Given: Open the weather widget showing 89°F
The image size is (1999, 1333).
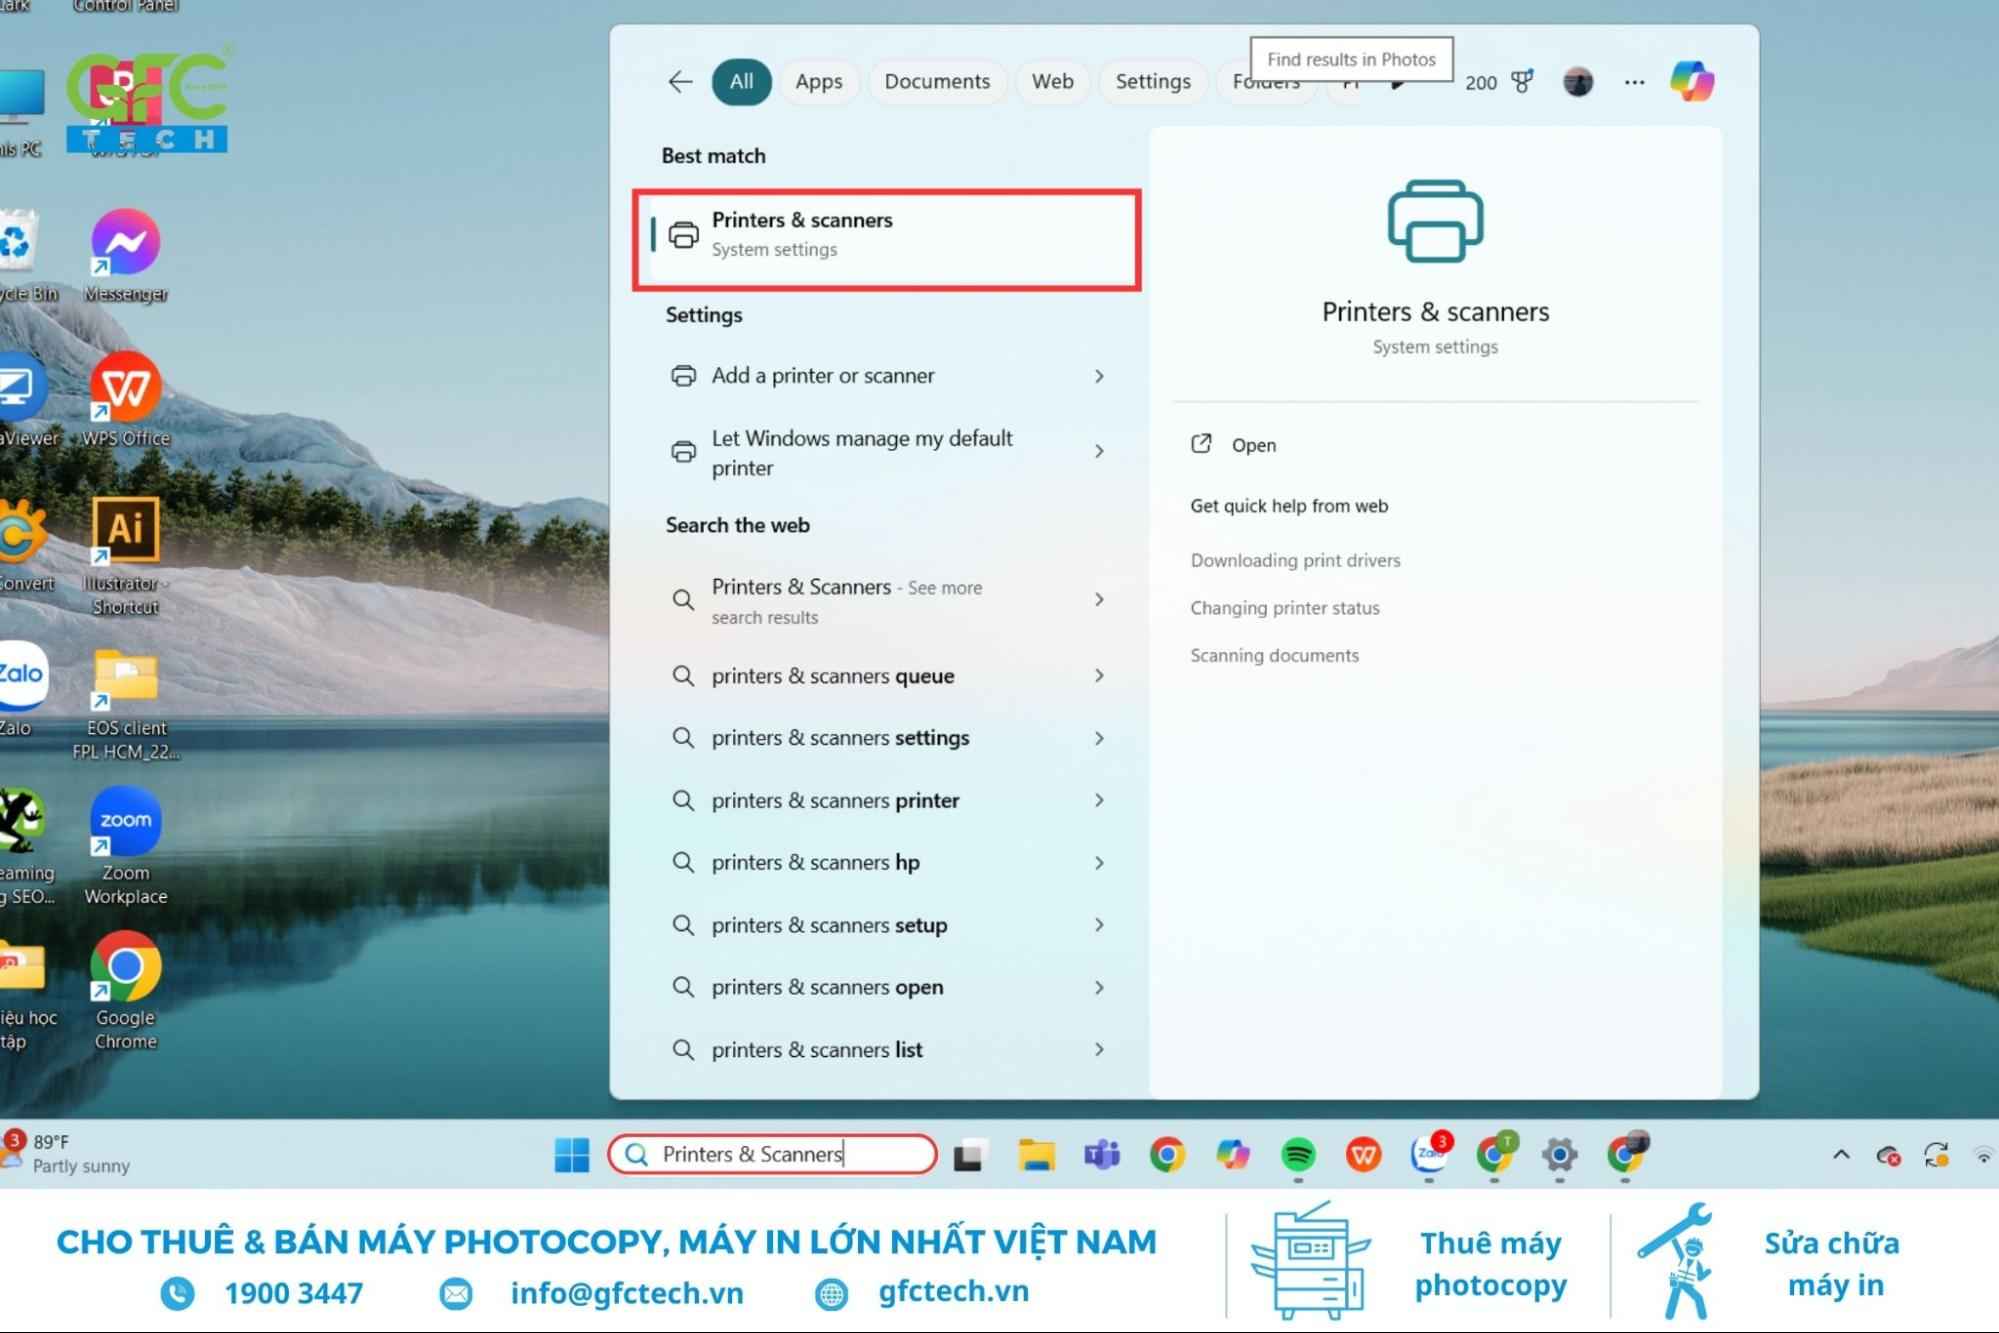Looking at the screenshot, I should [66, 1154].
